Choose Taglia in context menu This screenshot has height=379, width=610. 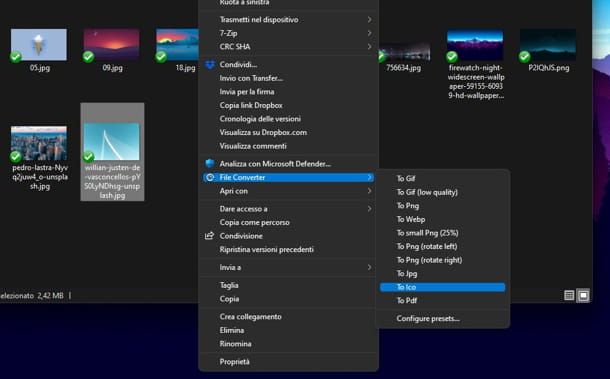tap(288, 285)
